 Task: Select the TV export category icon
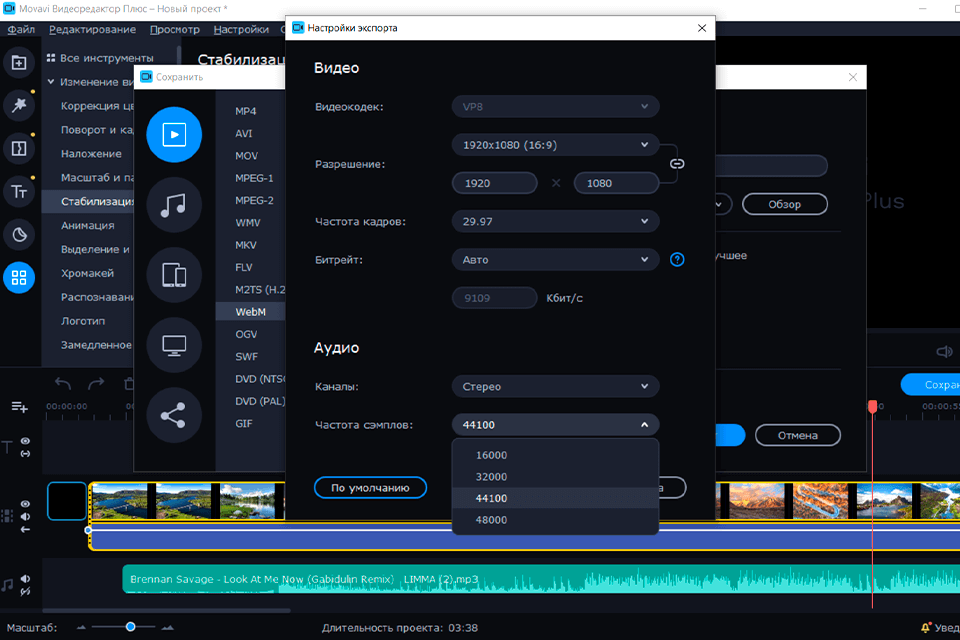tap(174, 345)
